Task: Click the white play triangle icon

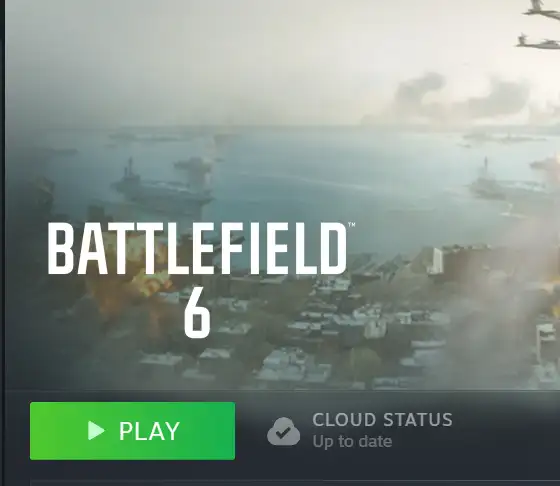Action: [x=96, y=431]
